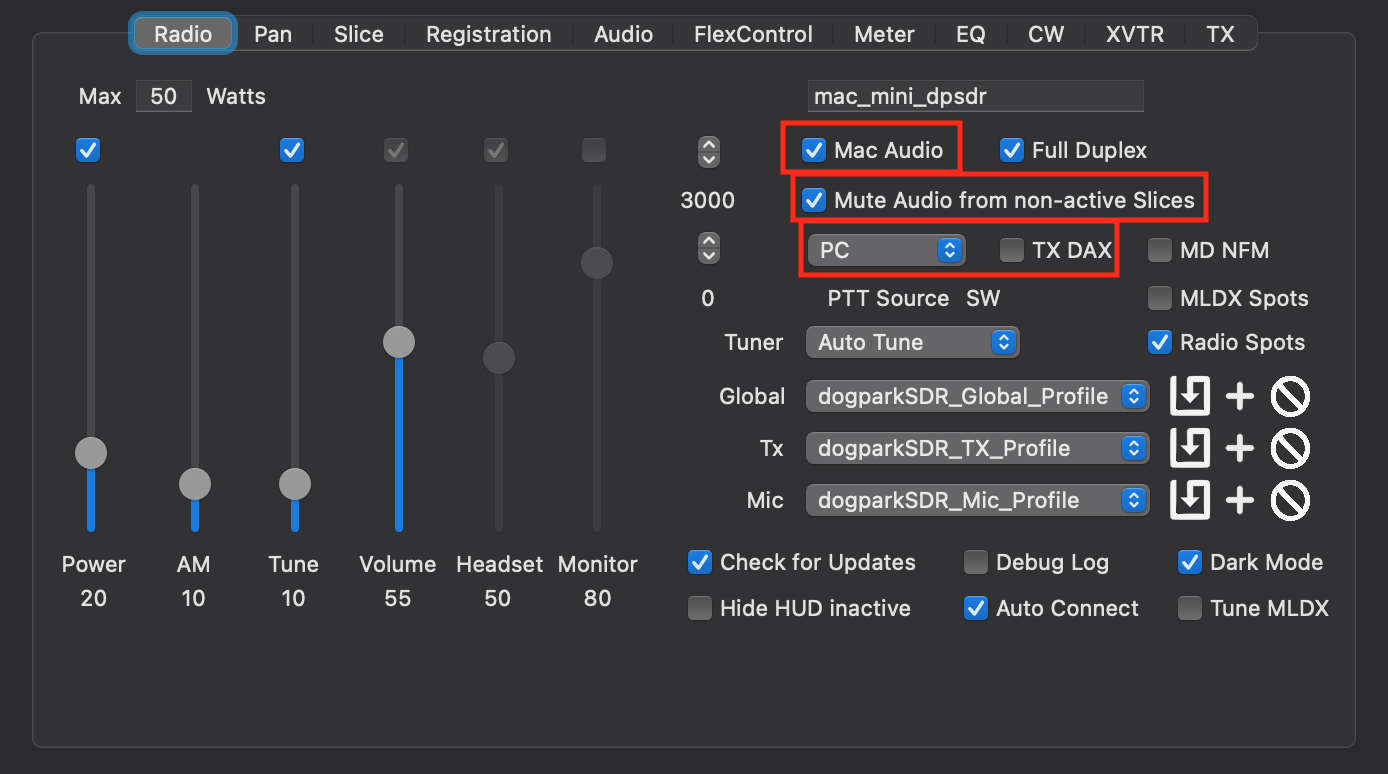Viewport: 1388px width, 774px height.
Task: Open the dogparkSDR_TX_Profile dropdown
Action: pyautogui.click(x=976, y=449)
